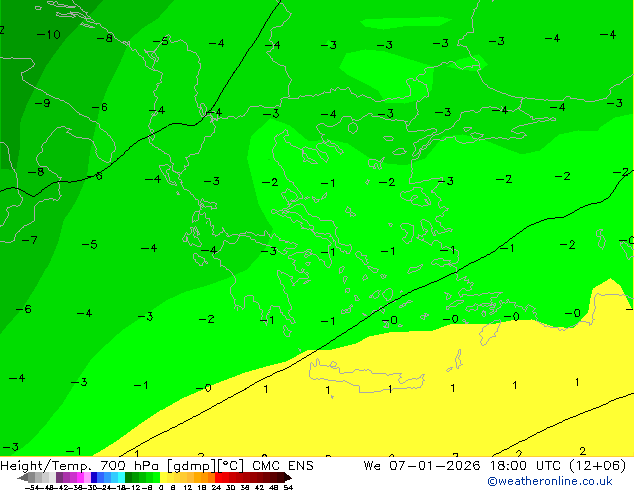The image size is (634, 490).
Task: Click the dark maroon right arrow of legend
Action: tap(288, 477)
